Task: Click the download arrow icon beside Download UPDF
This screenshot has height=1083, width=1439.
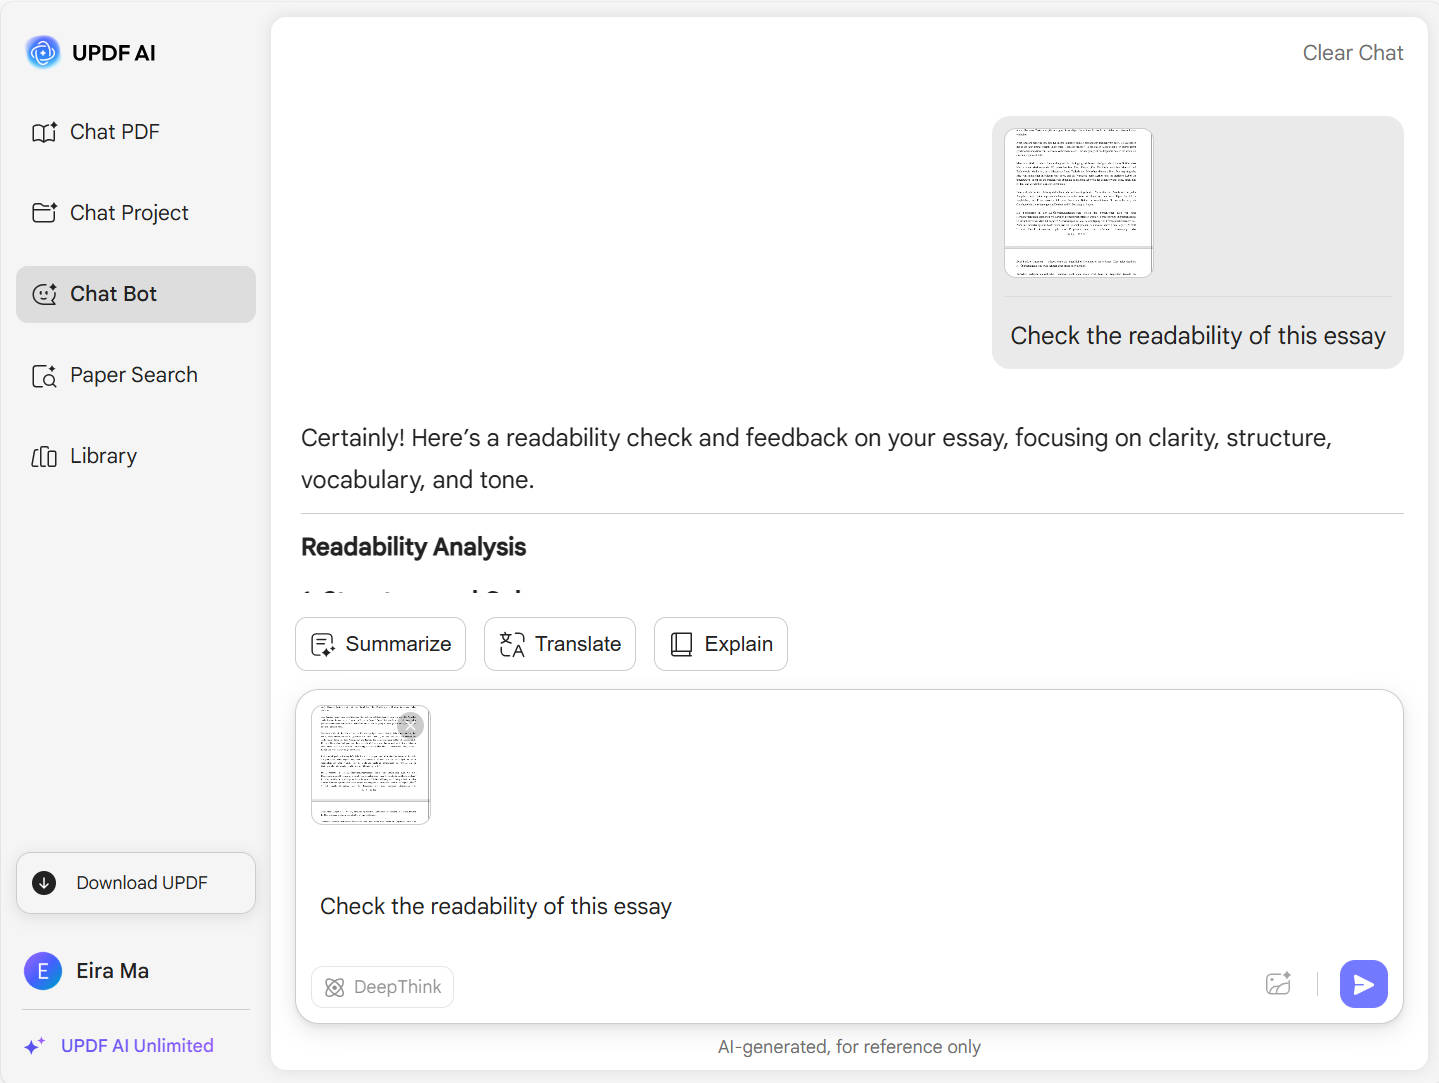Action: coord(44,883)
